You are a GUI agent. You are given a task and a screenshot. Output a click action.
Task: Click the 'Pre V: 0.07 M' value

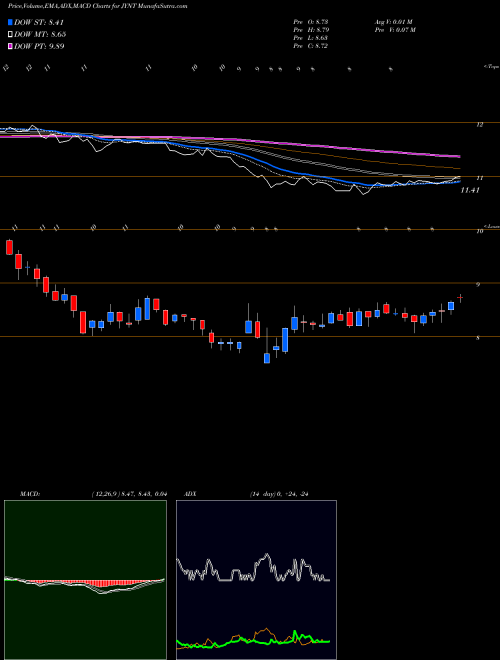tap(395, 30)
